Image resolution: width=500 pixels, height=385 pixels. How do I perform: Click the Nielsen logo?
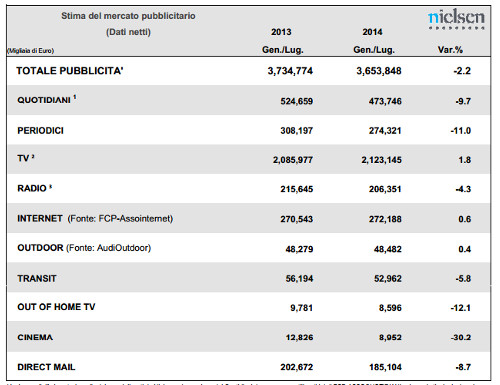coord(456,20)
